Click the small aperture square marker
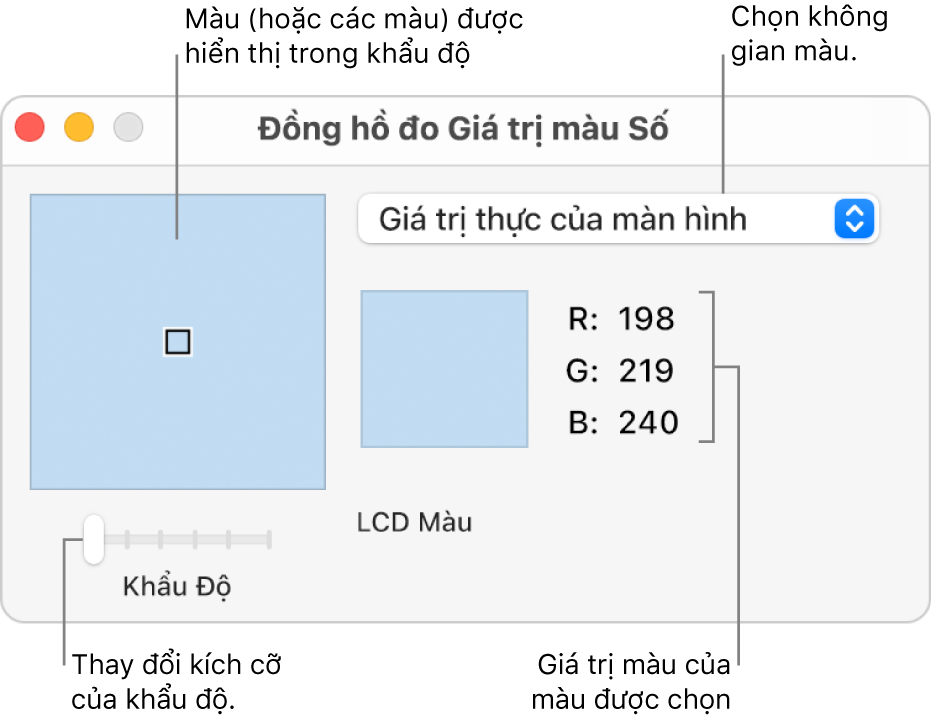Viewport: 931px width, 721px height. point(177,343)
